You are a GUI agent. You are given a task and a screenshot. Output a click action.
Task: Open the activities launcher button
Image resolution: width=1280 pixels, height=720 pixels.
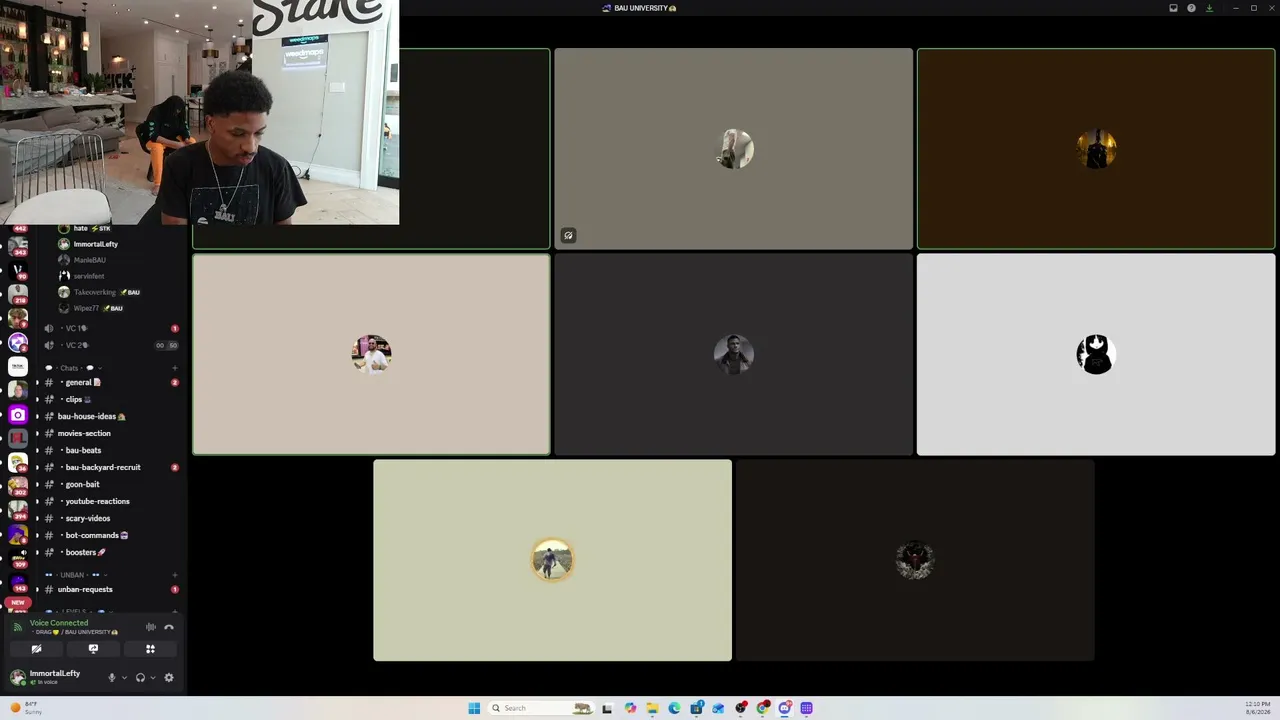click(x=150, y=649)
